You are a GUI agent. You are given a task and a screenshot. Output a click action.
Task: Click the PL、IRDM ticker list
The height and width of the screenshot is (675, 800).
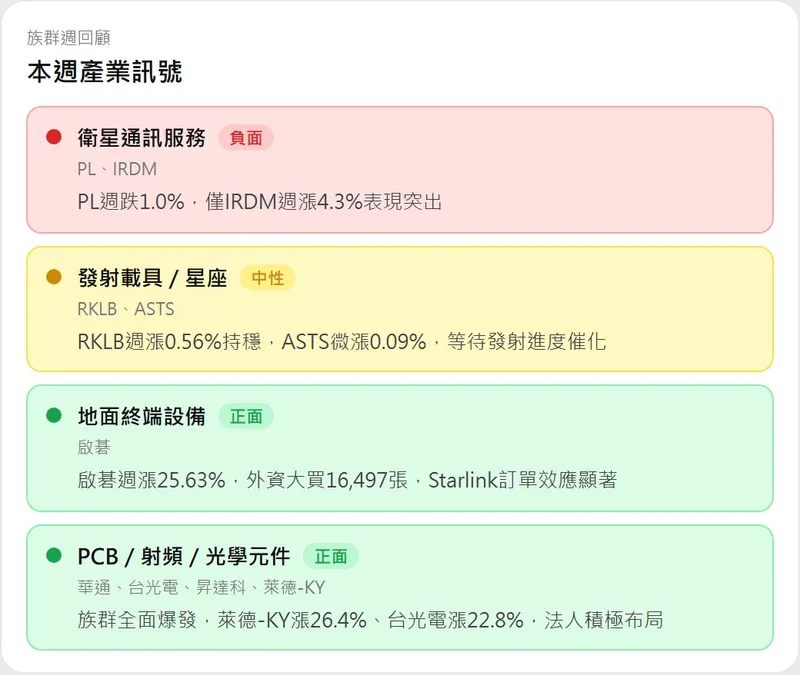coord(117,169)
